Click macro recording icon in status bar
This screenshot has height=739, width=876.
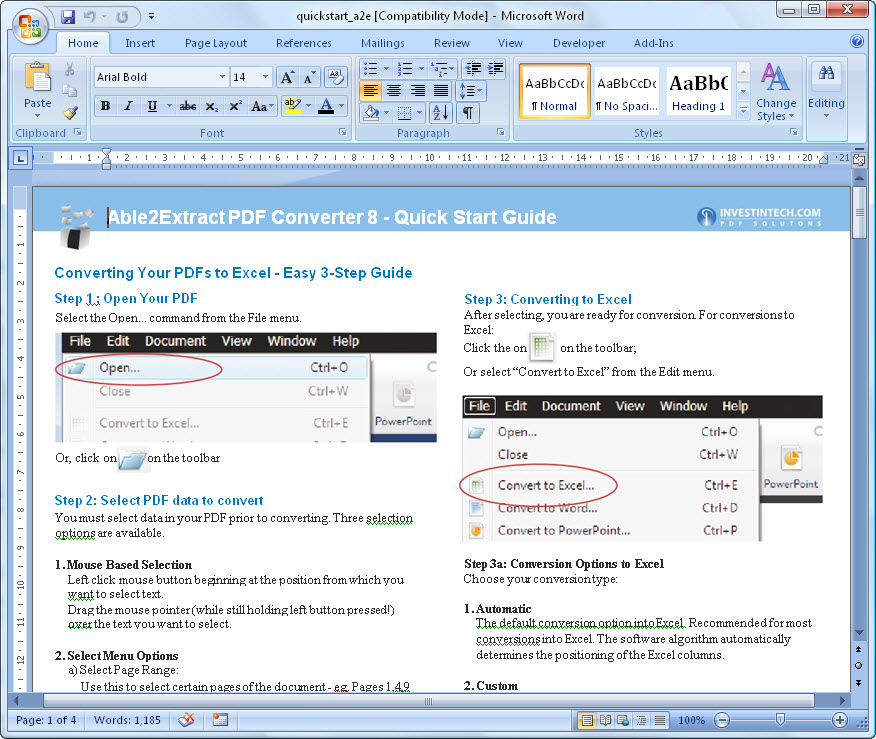[x=220, y=720]
